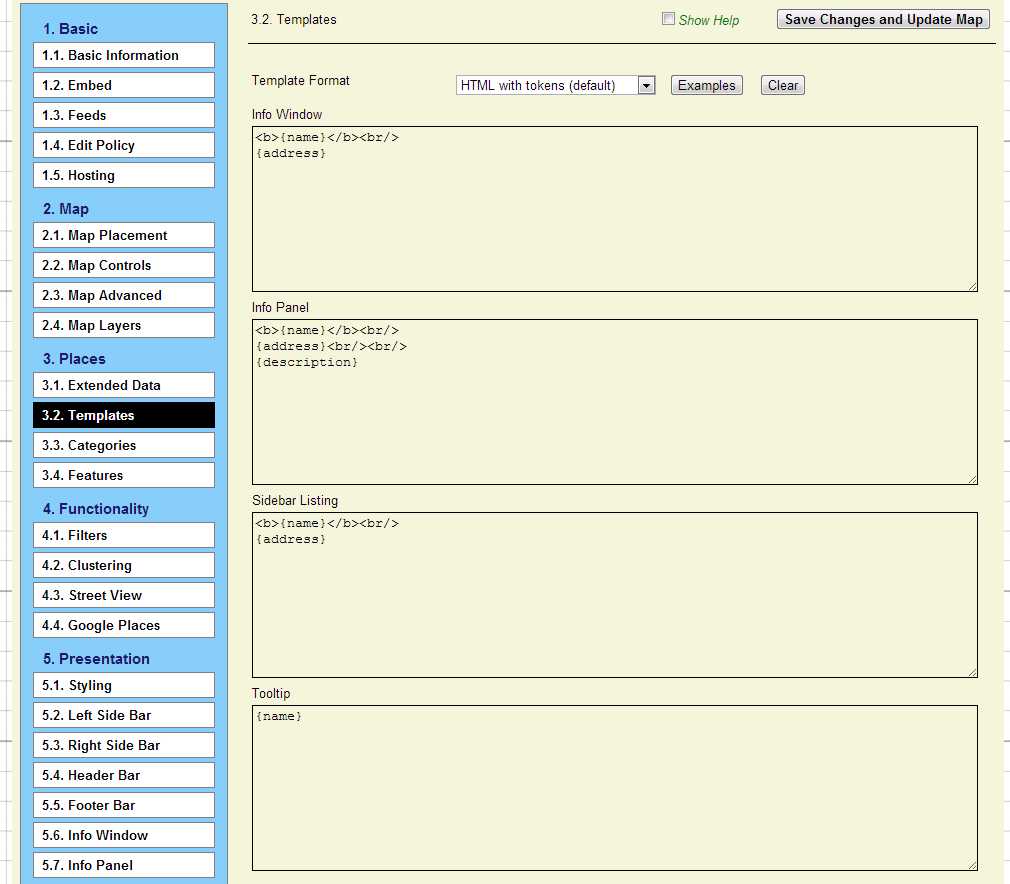Image resolution: width=1010 pixels, height=884 pixels.
Task: Open 5.3. Right Side Bar
Action: 124,745
